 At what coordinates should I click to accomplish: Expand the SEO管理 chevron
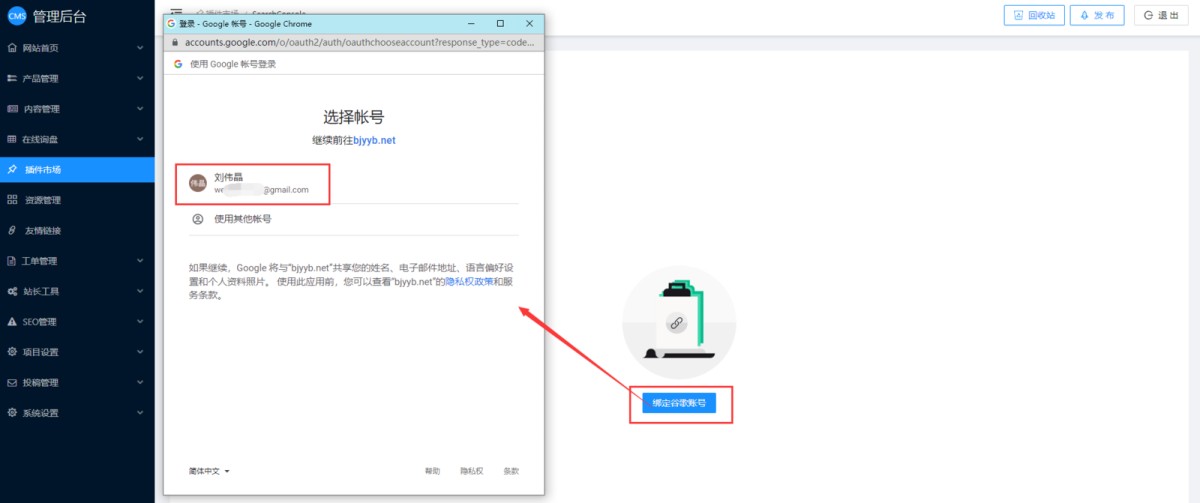(x=141, y=322)
